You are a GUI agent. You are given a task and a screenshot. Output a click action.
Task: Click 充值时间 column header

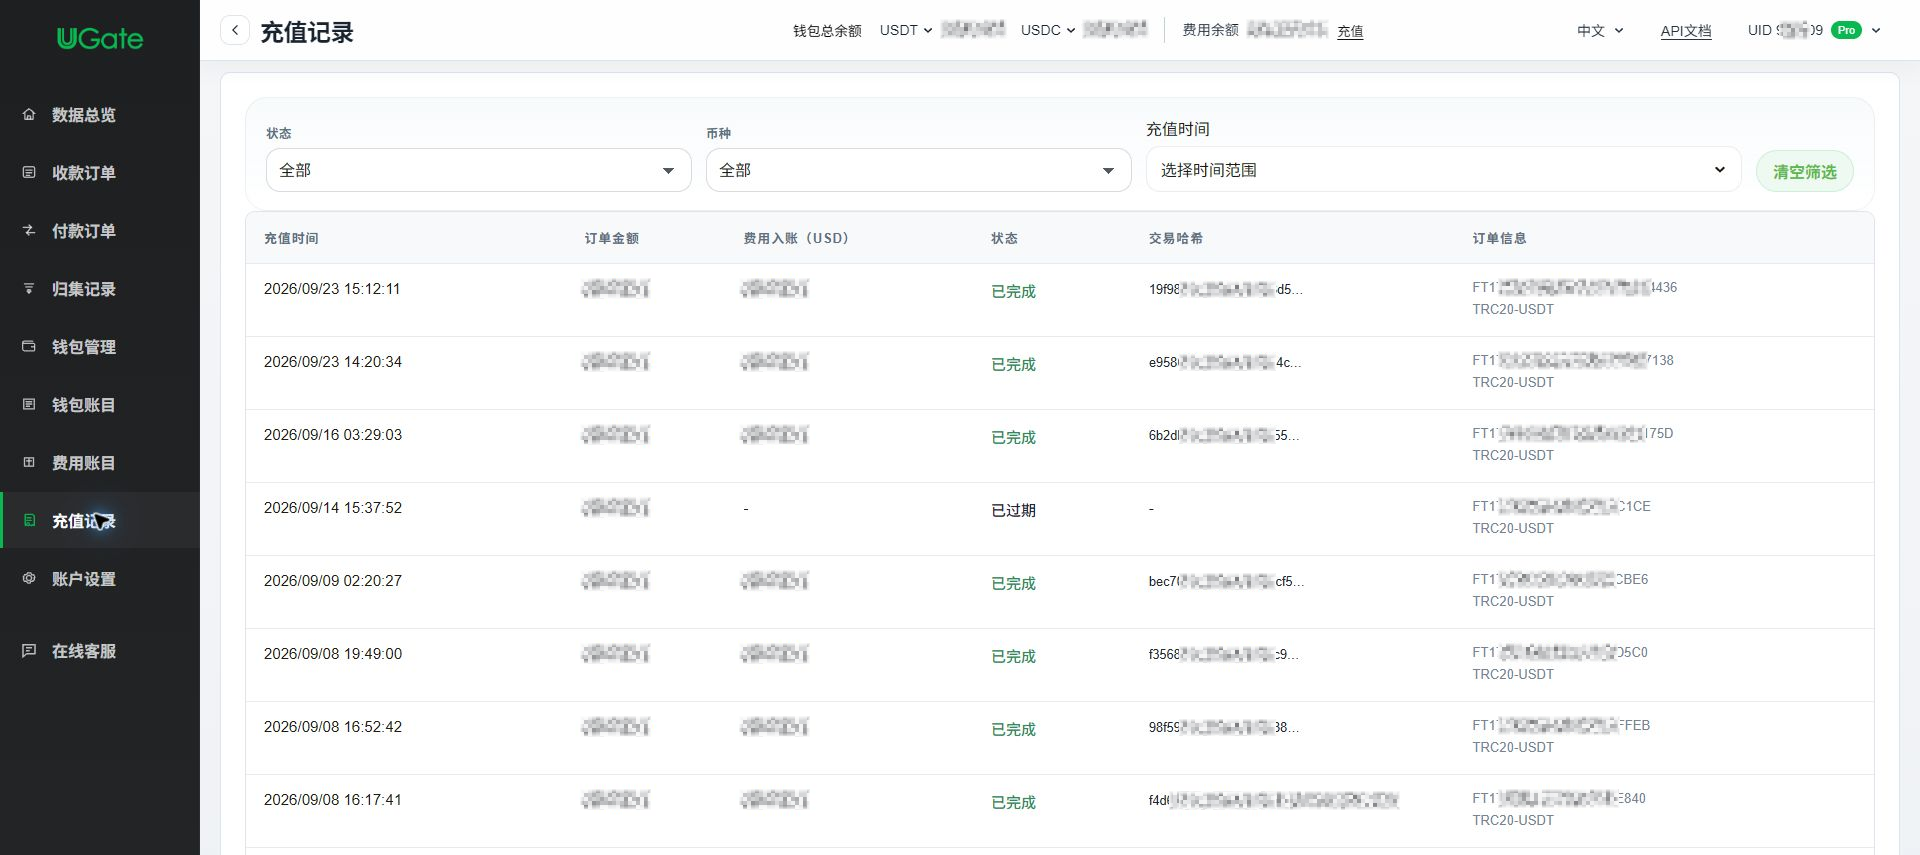pyautogui.click(x=291, y=238)
